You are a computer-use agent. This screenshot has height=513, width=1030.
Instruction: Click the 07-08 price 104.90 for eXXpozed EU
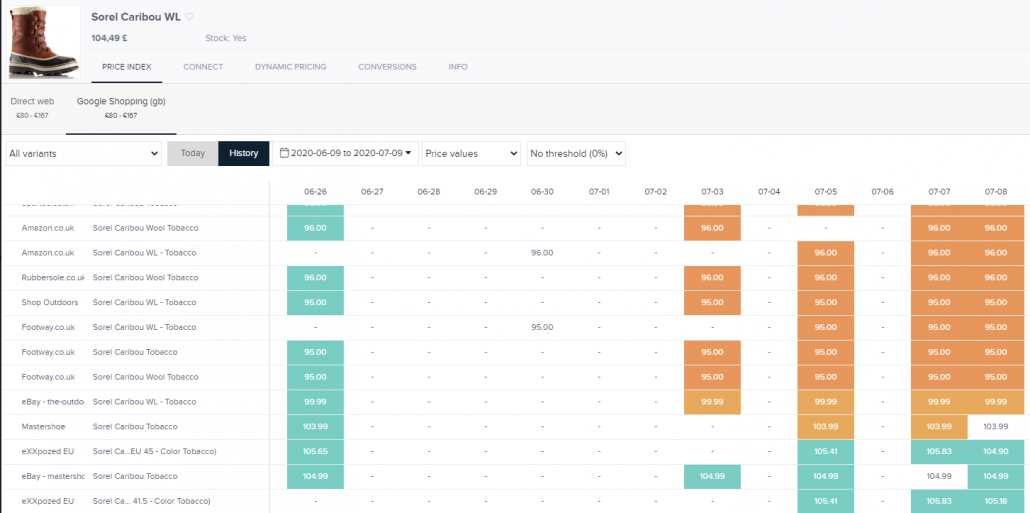point(996,451)
